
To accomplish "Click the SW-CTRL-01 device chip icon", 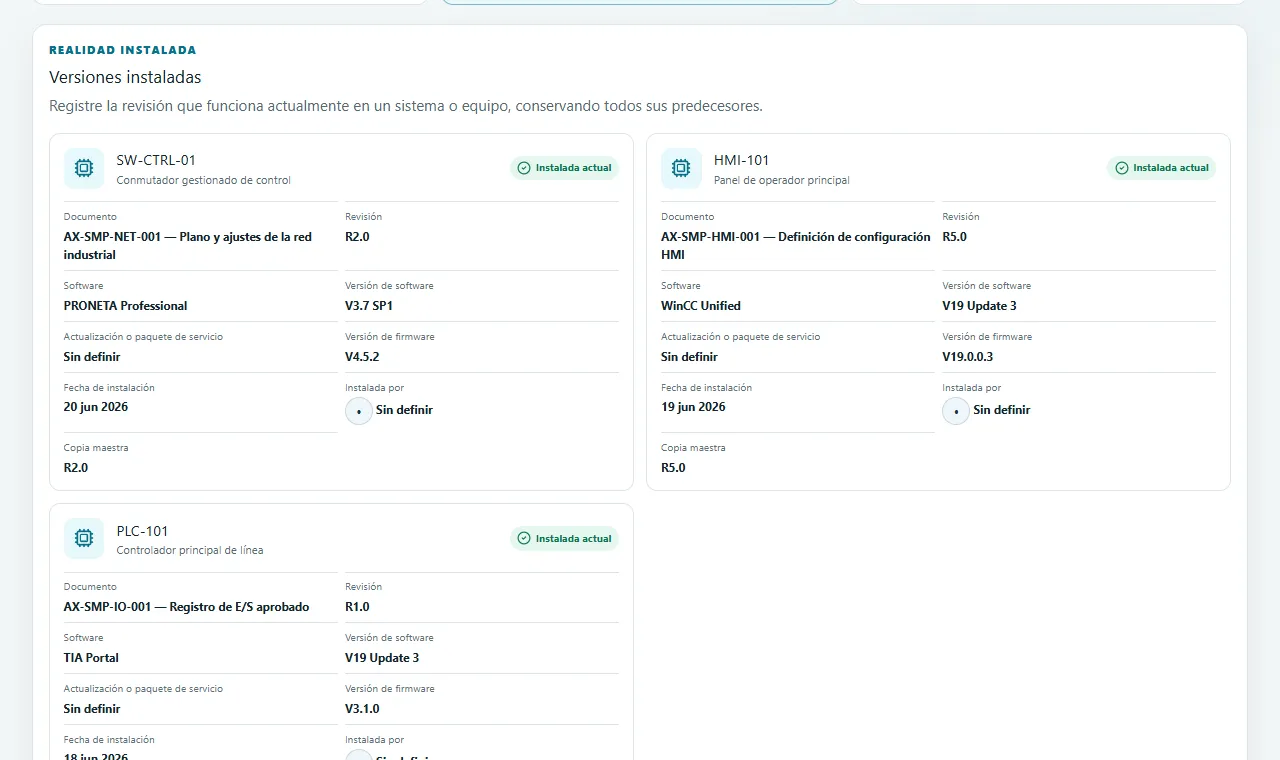I will pos(84,168).
